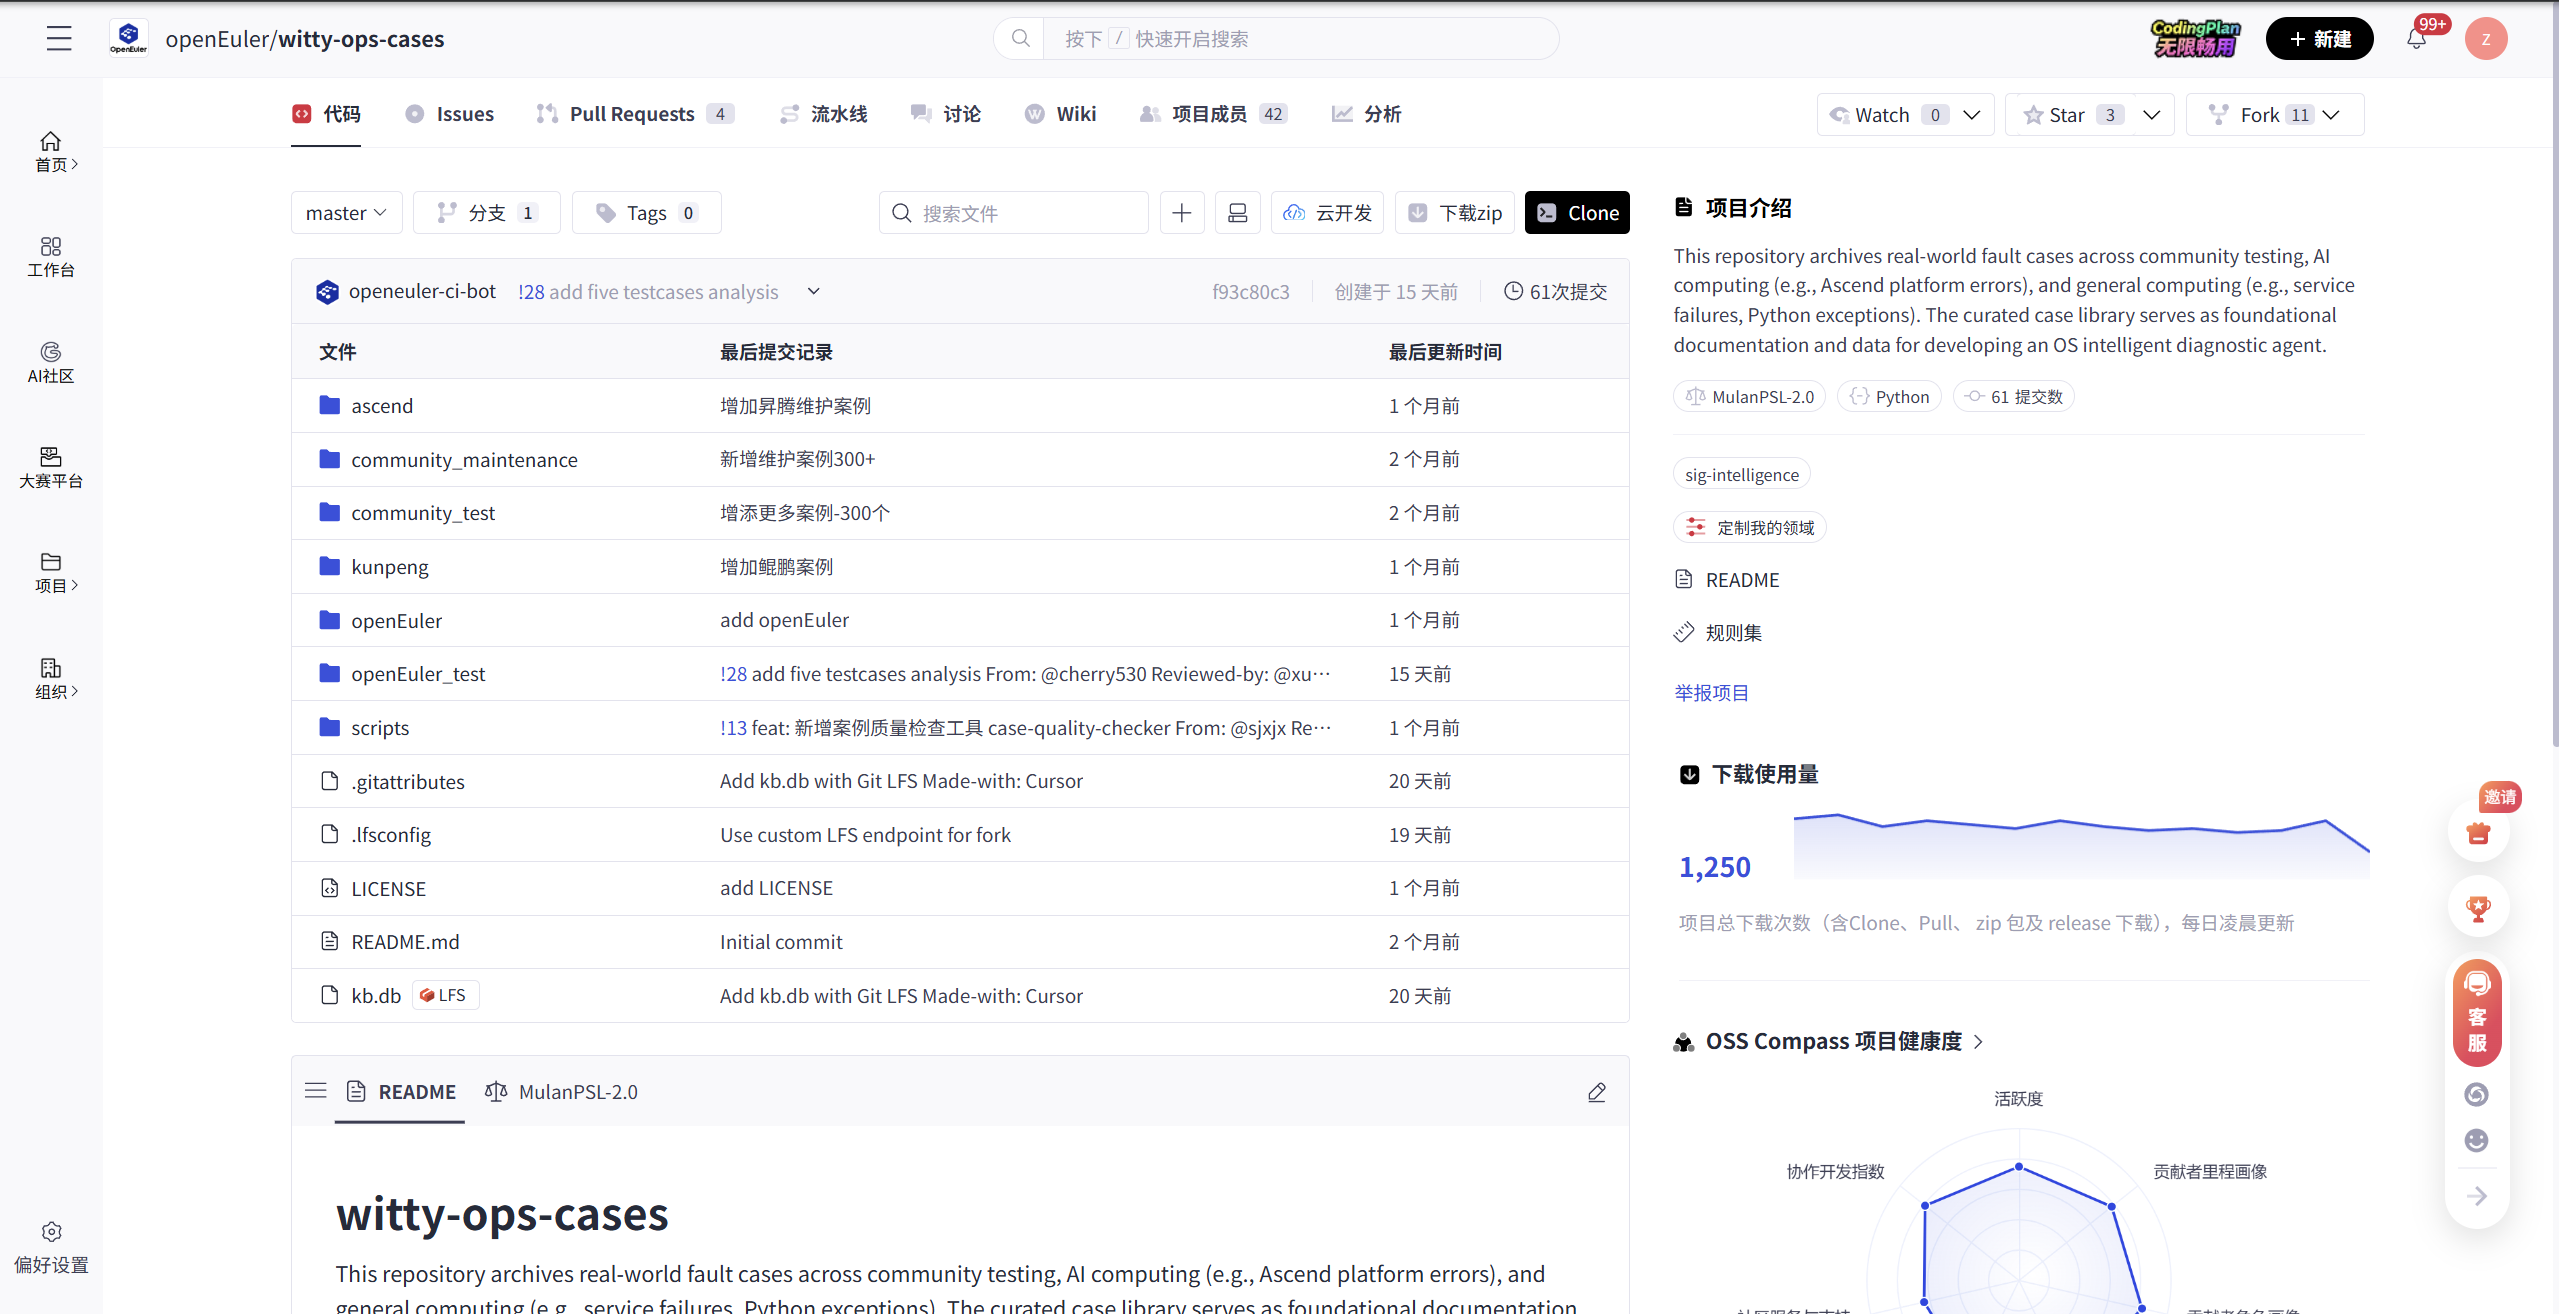Expand the latest commit message chevron
This screenshot has height=1314, width=2559.
coord(814,292)
